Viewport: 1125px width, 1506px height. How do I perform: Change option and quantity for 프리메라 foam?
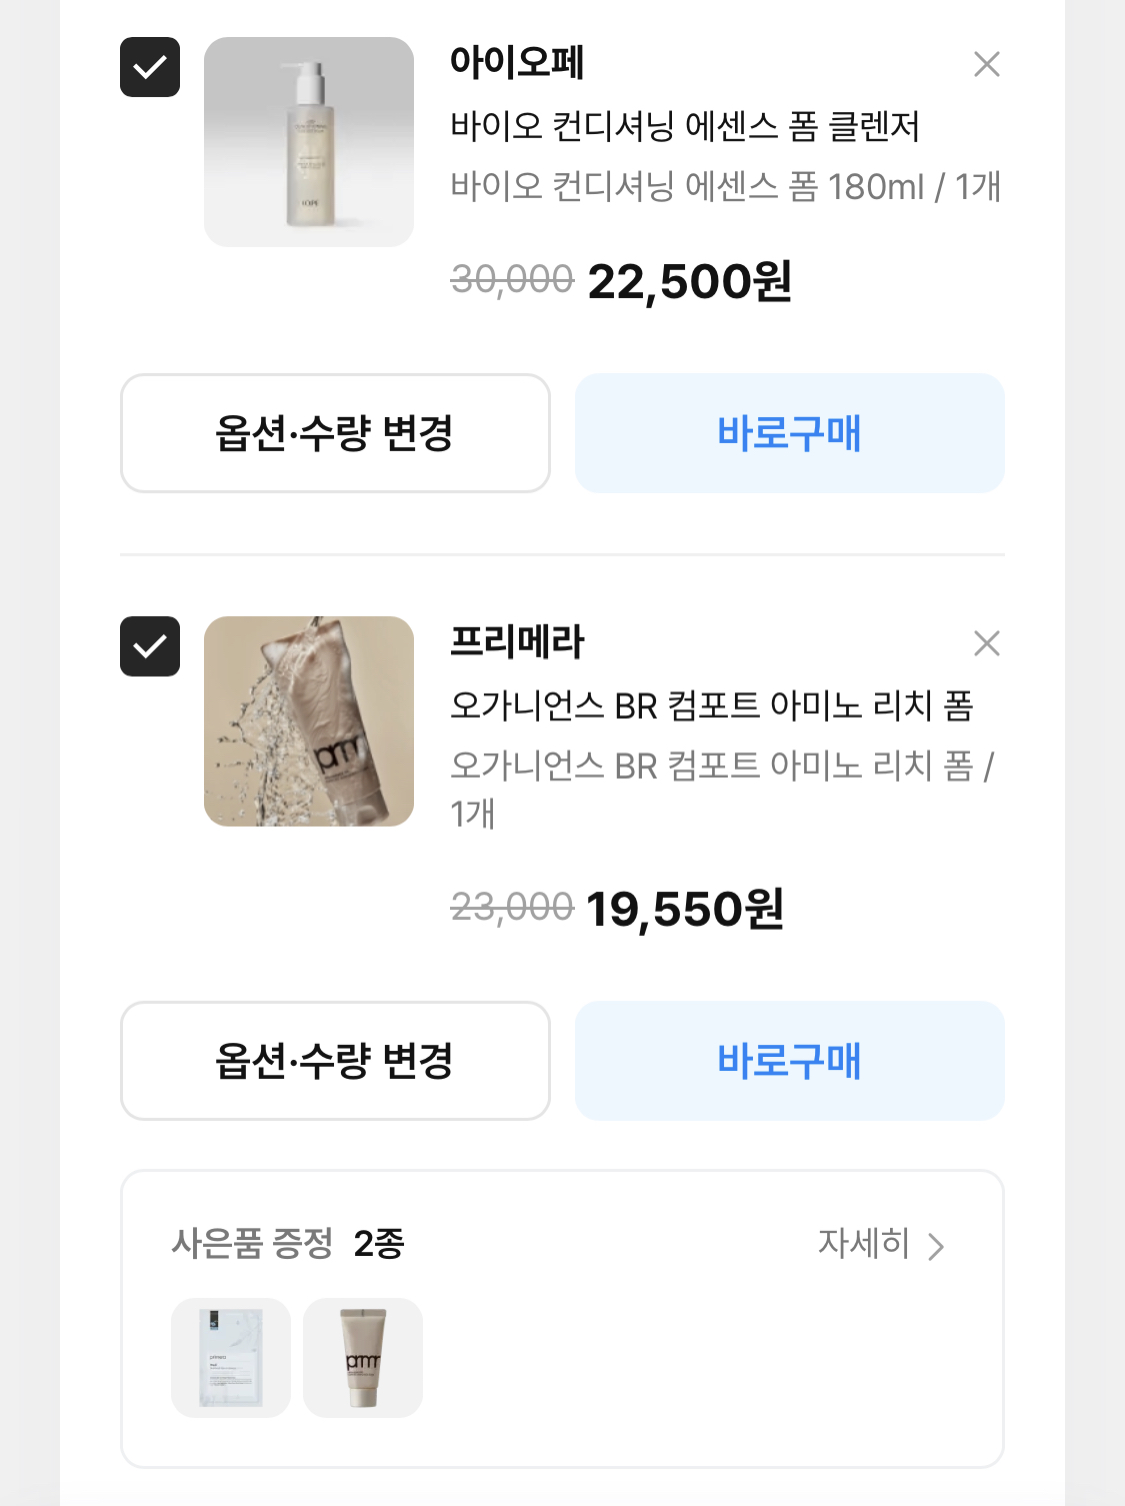[x=335, y=1061]
